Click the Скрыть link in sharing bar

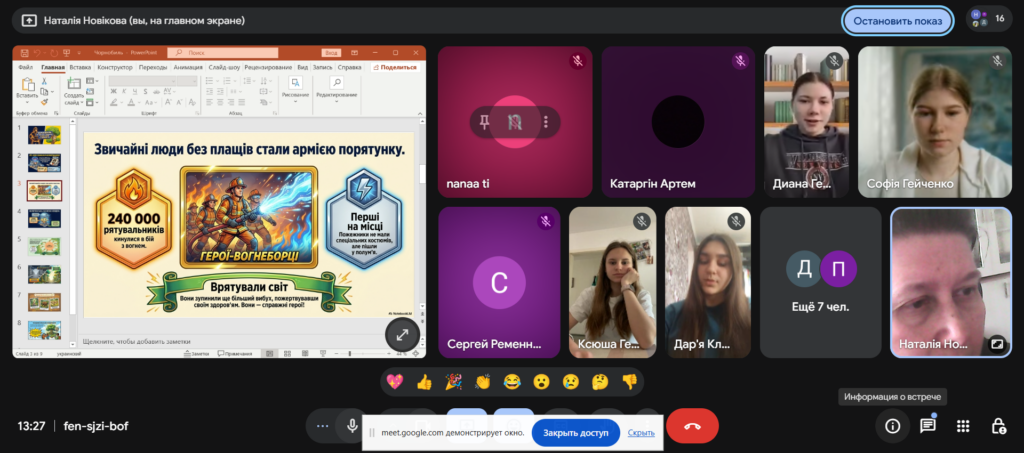tap(641, 433)
